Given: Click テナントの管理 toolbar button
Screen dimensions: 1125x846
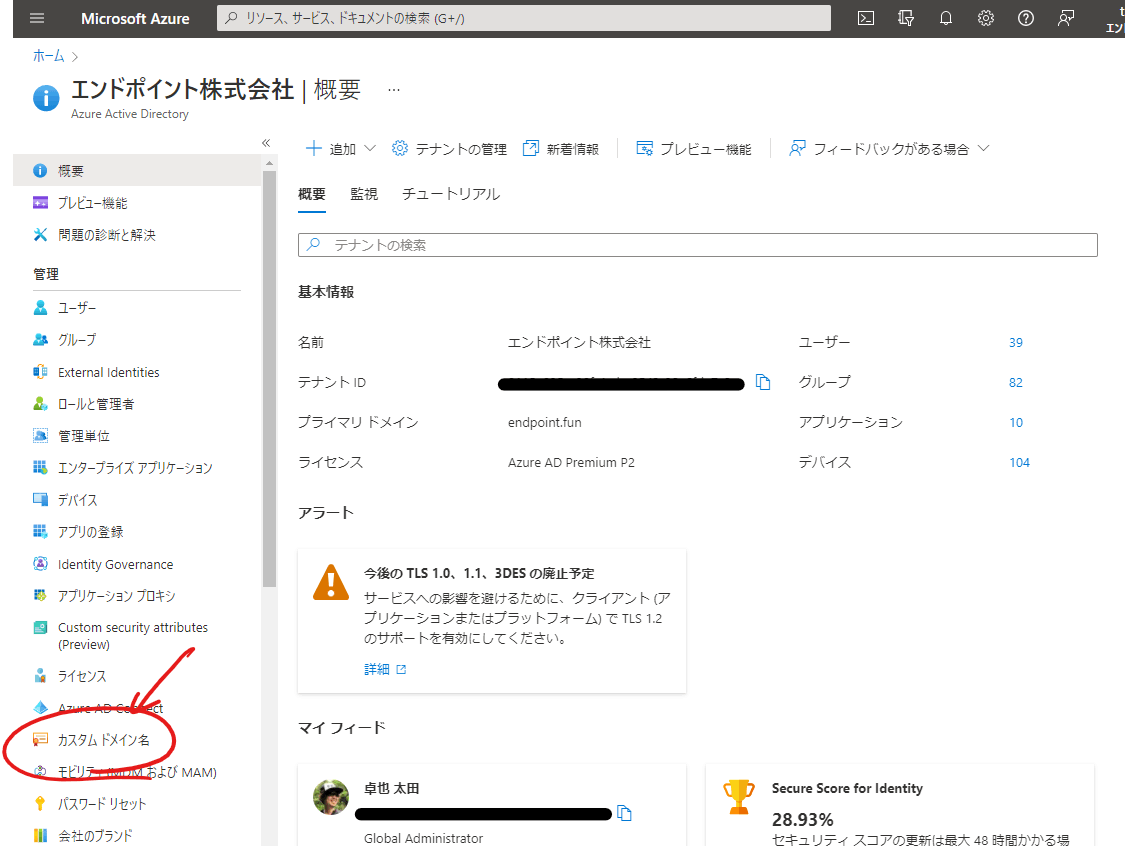Looking at the screenshot, I should [449, 149].
